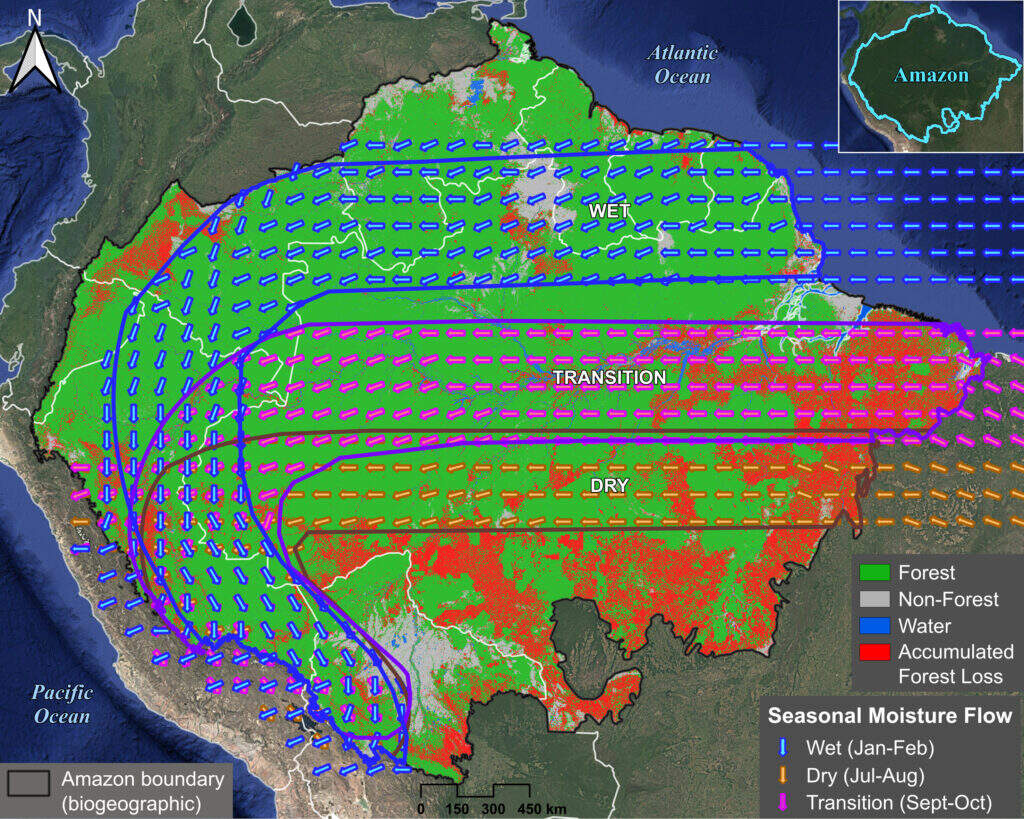Click the "450 km" scale bar label
The image size is (1024, 819).
click(542, 809)
